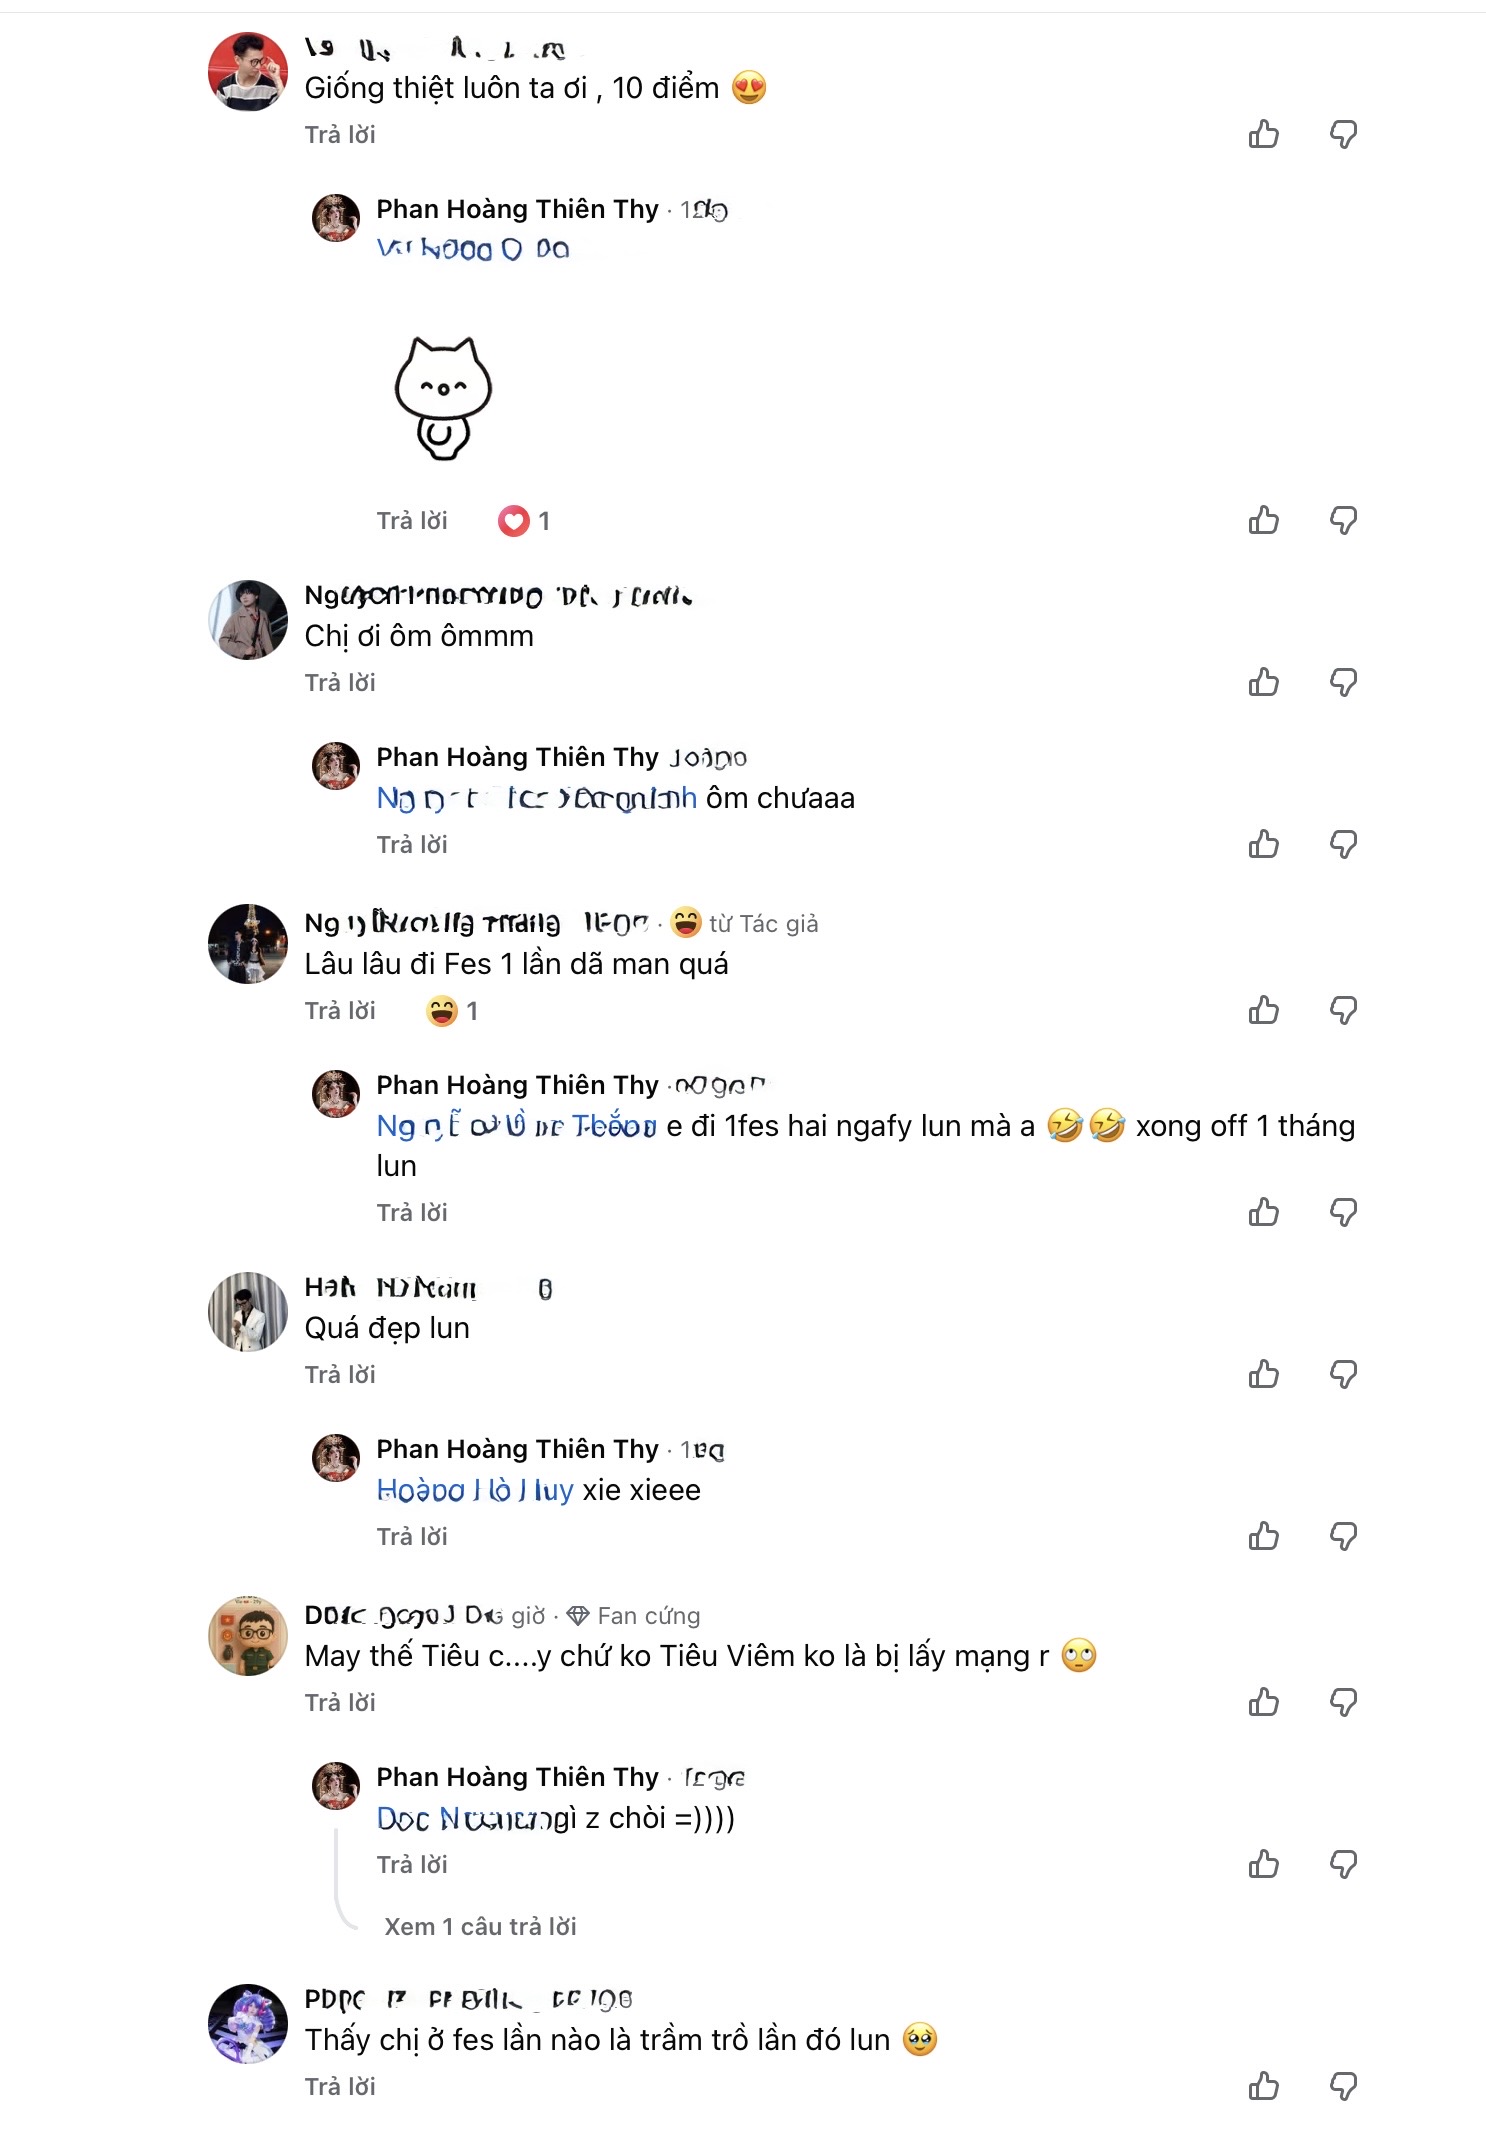Image resolution: width=1486 pixels, height=2138 pixels.
Task: Open the cat sticker image
Action: tap(443, 397)
